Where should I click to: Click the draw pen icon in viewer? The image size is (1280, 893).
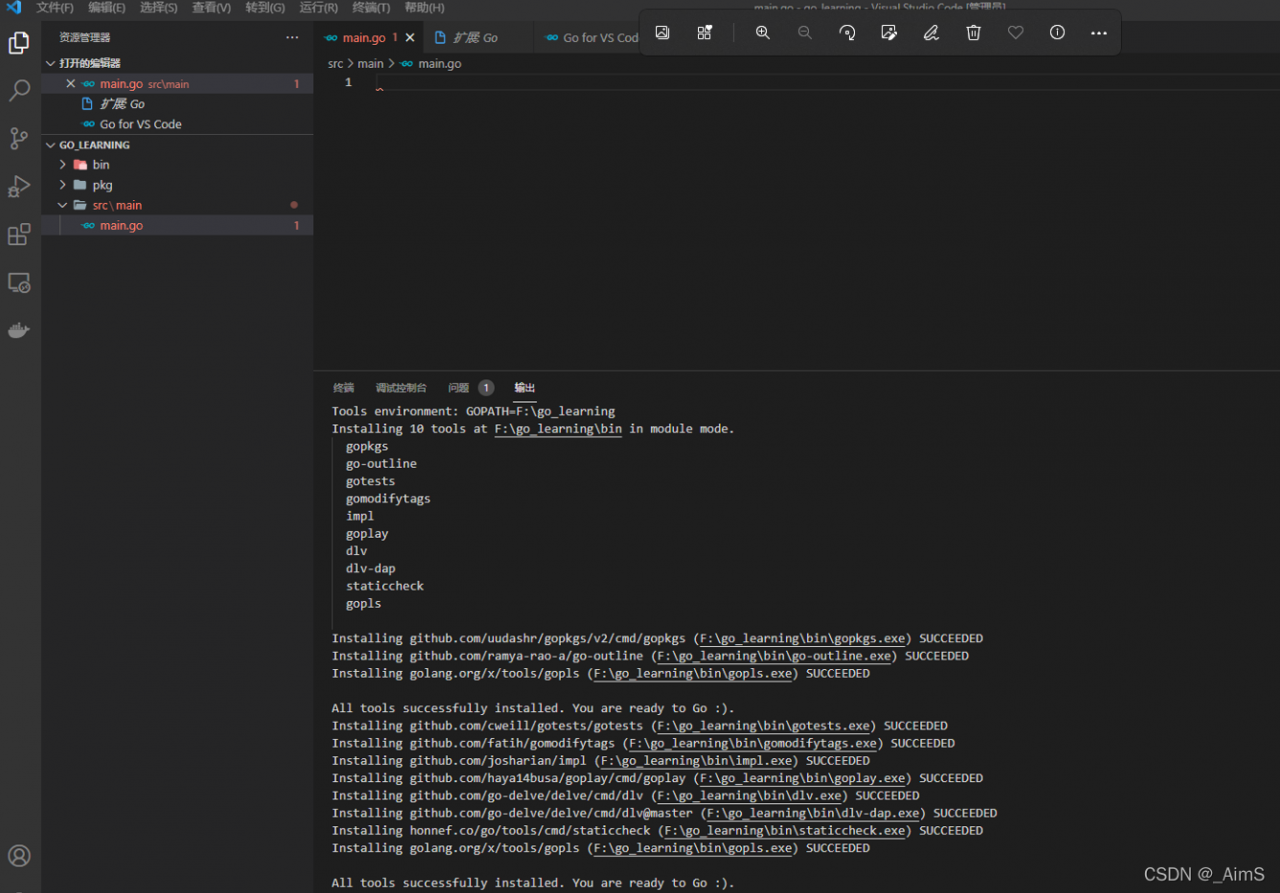pos(931,33)
